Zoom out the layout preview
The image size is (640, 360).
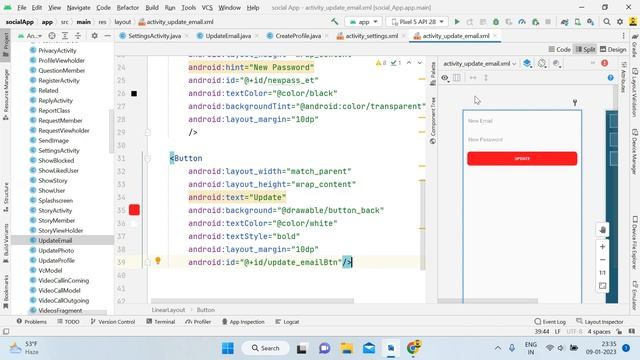(x=602, y=260)
